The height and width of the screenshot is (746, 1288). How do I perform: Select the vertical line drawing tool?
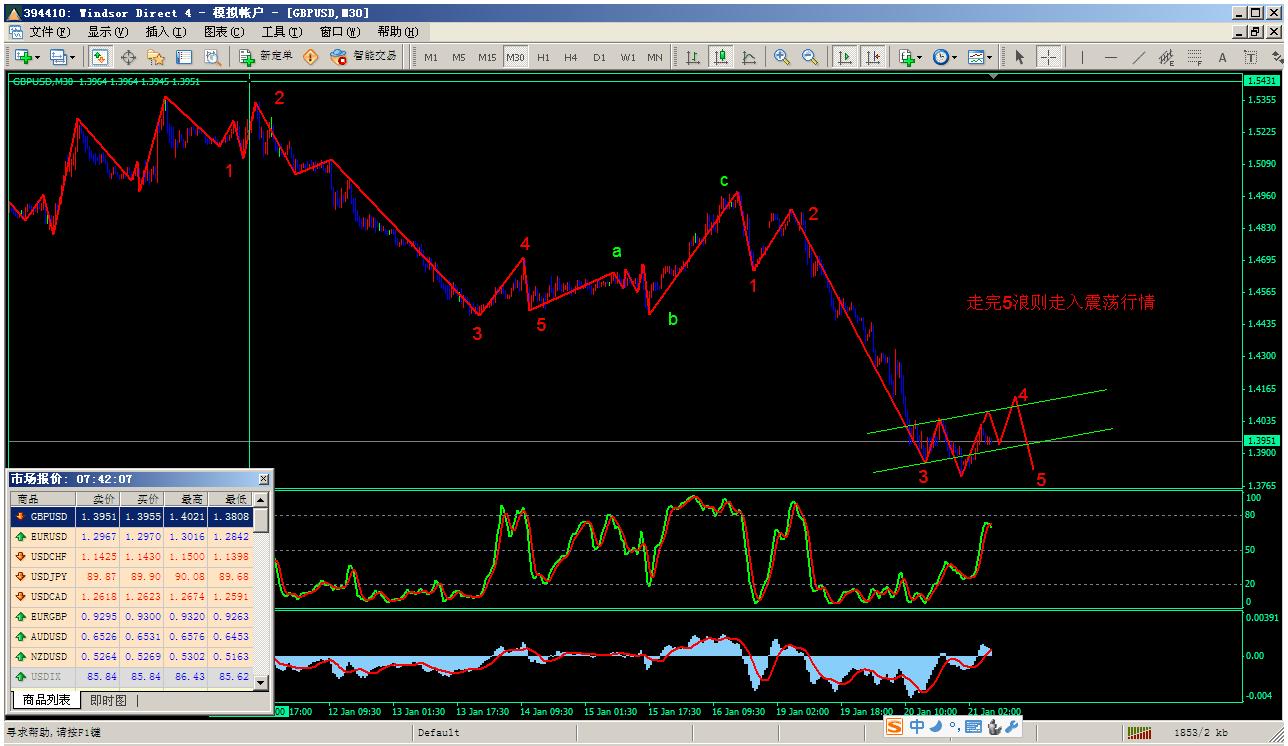click(x=1082, y=57)
